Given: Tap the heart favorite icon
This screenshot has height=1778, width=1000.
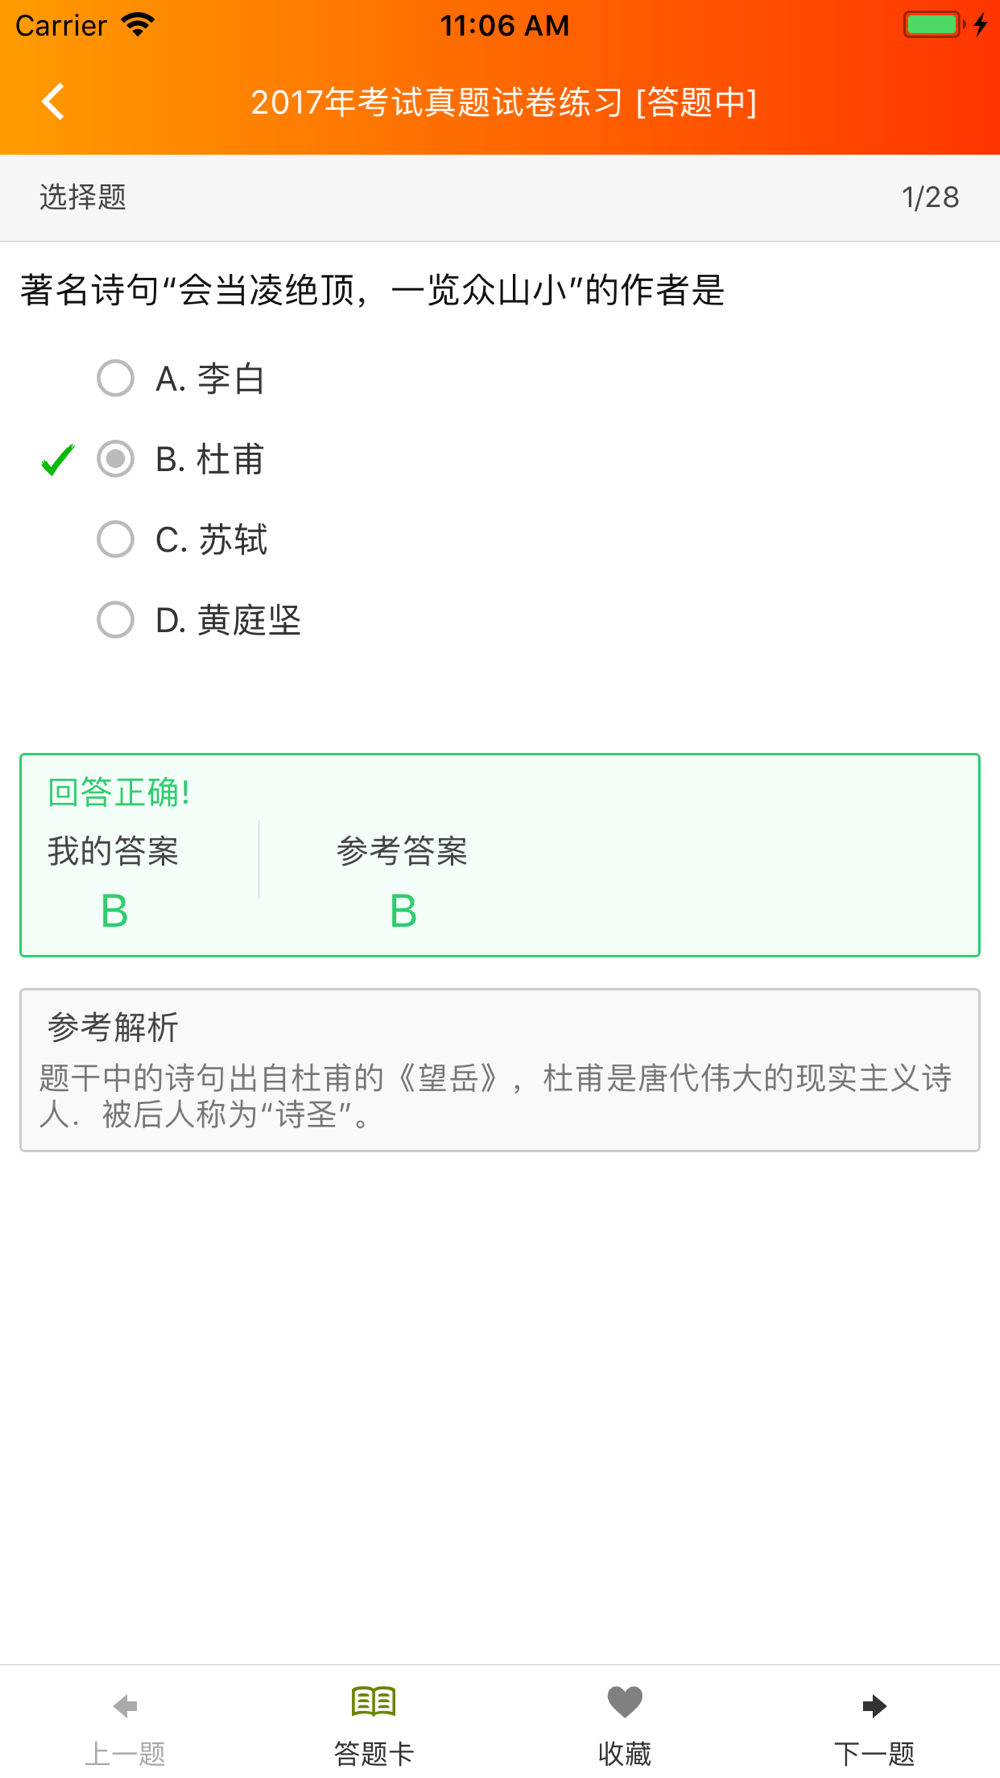Looking at the screenshot, I should [625, 1701].
